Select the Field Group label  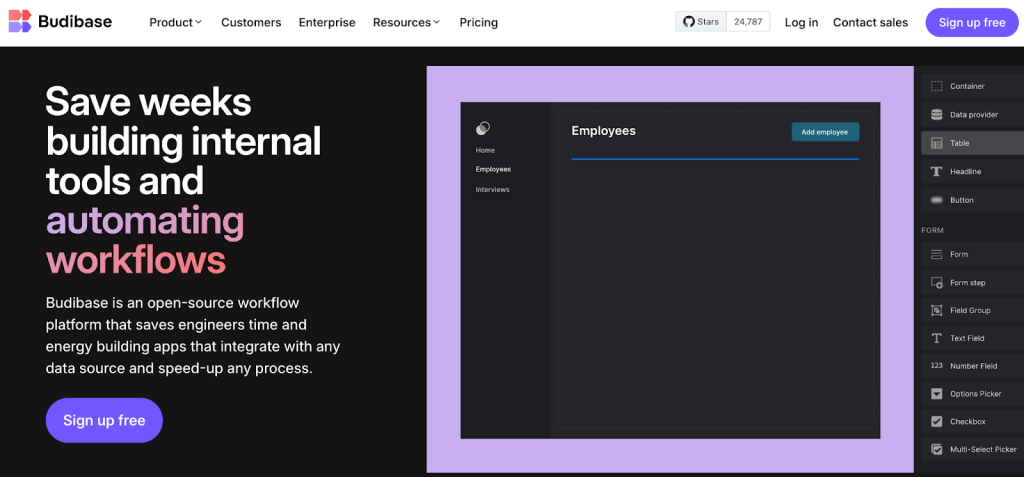pos(970,310)
